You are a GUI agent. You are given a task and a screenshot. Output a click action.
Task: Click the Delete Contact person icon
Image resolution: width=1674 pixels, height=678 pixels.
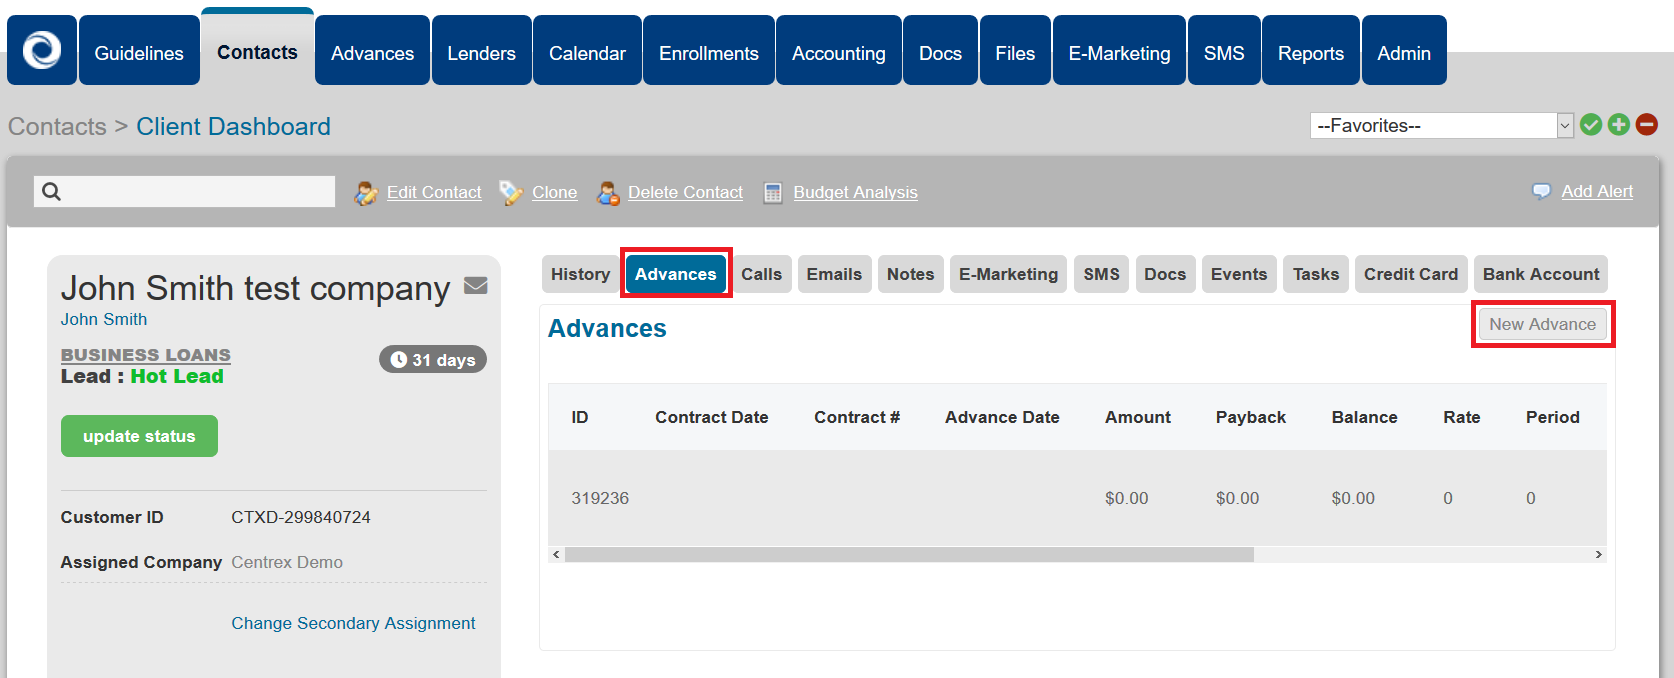[608, 193]
